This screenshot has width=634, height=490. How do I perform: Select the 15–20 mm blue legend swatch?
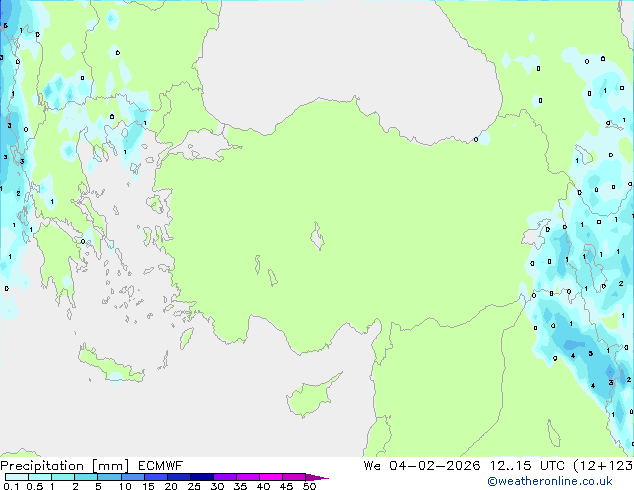click(155, 477)
